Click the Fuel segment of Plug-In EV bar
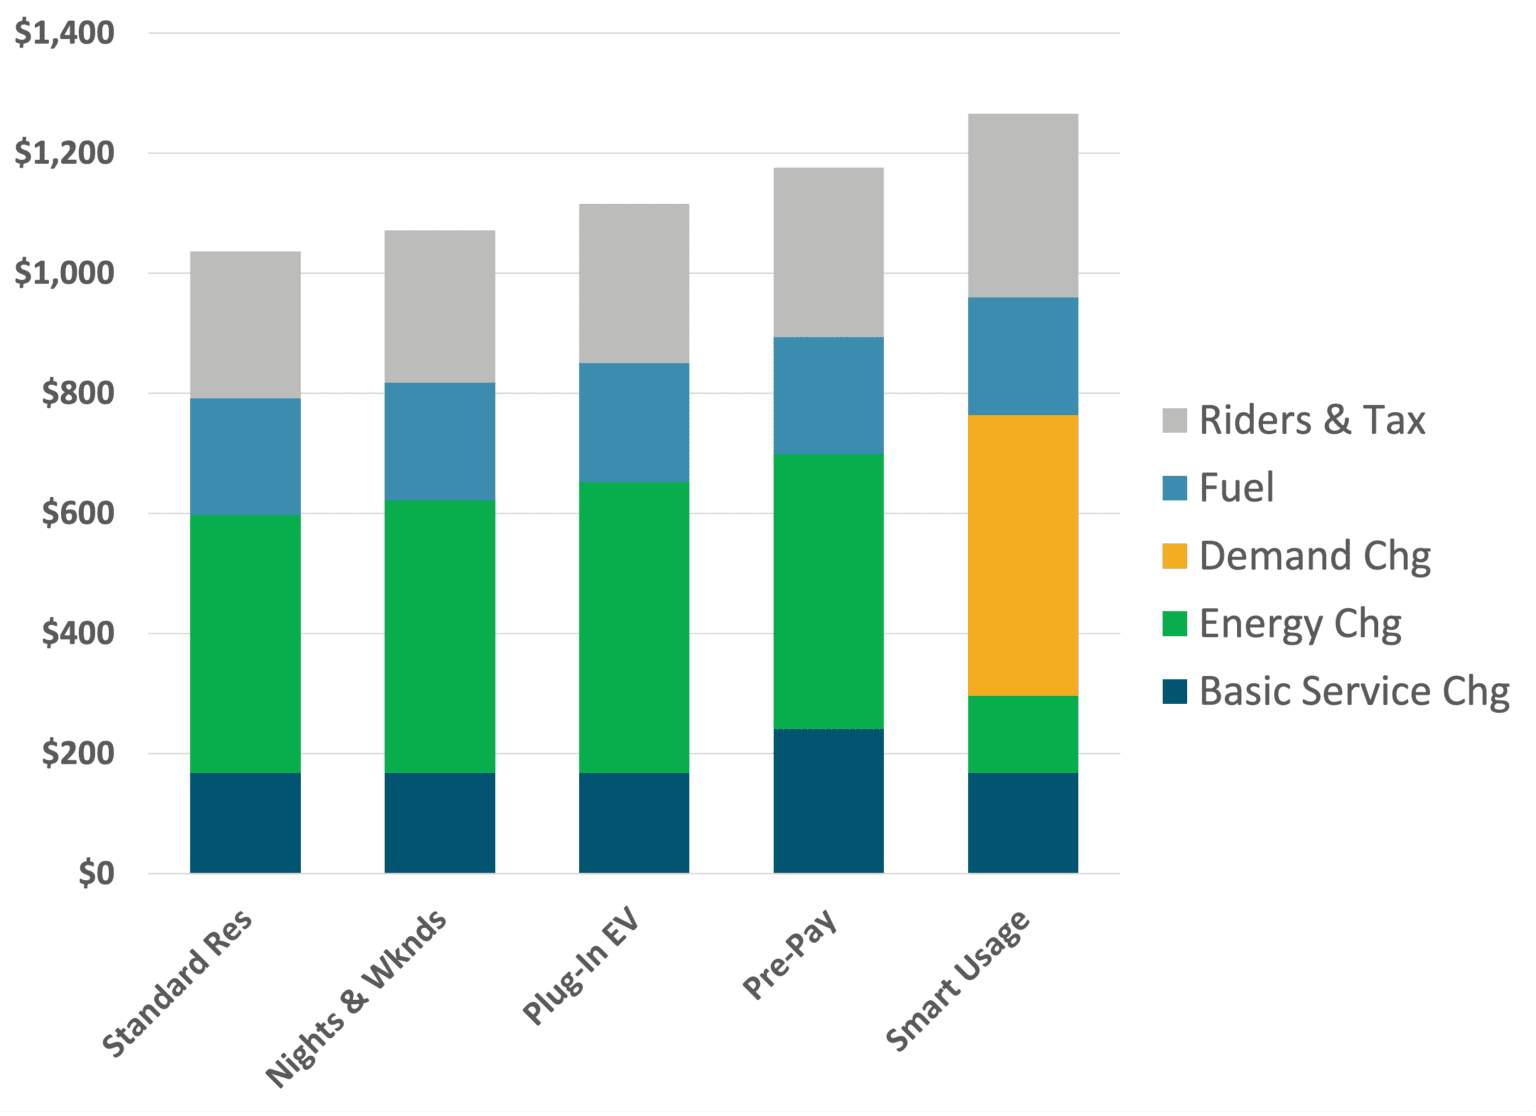Image resolution: width=1536 pixels, height=1116 pixels. click(x=634, y=423)
